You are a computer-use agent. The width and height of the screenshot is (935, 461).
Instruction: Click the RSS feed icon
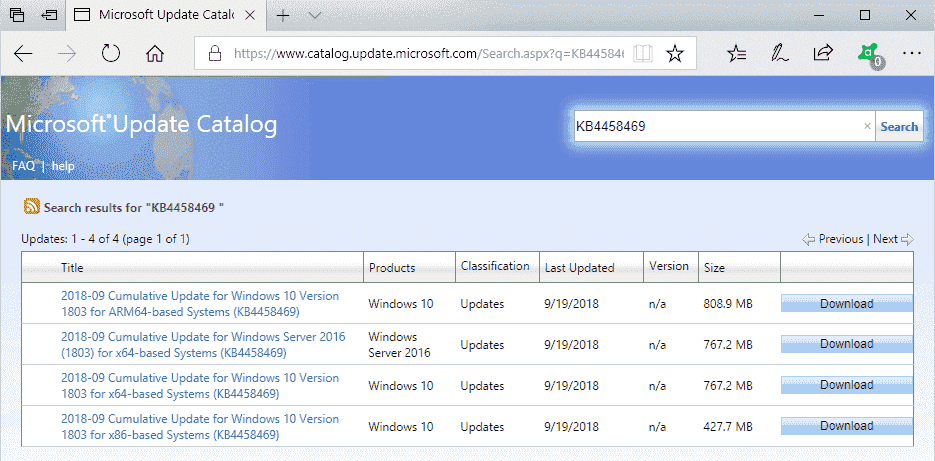point(32,206)
